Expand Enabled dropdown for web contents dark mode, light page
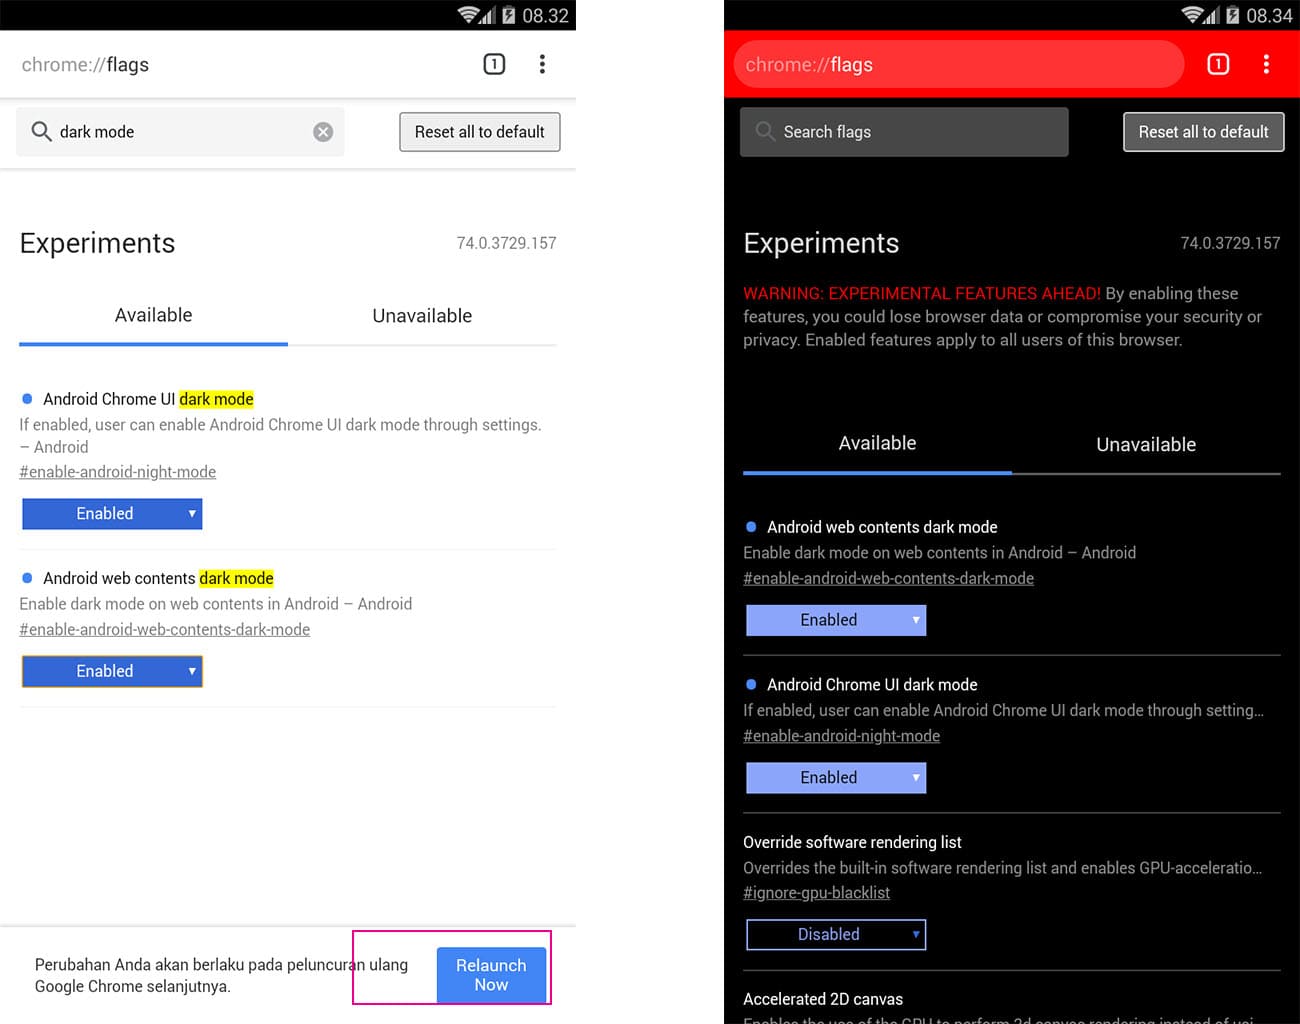1300x1024 pixels. pos(112,671)
